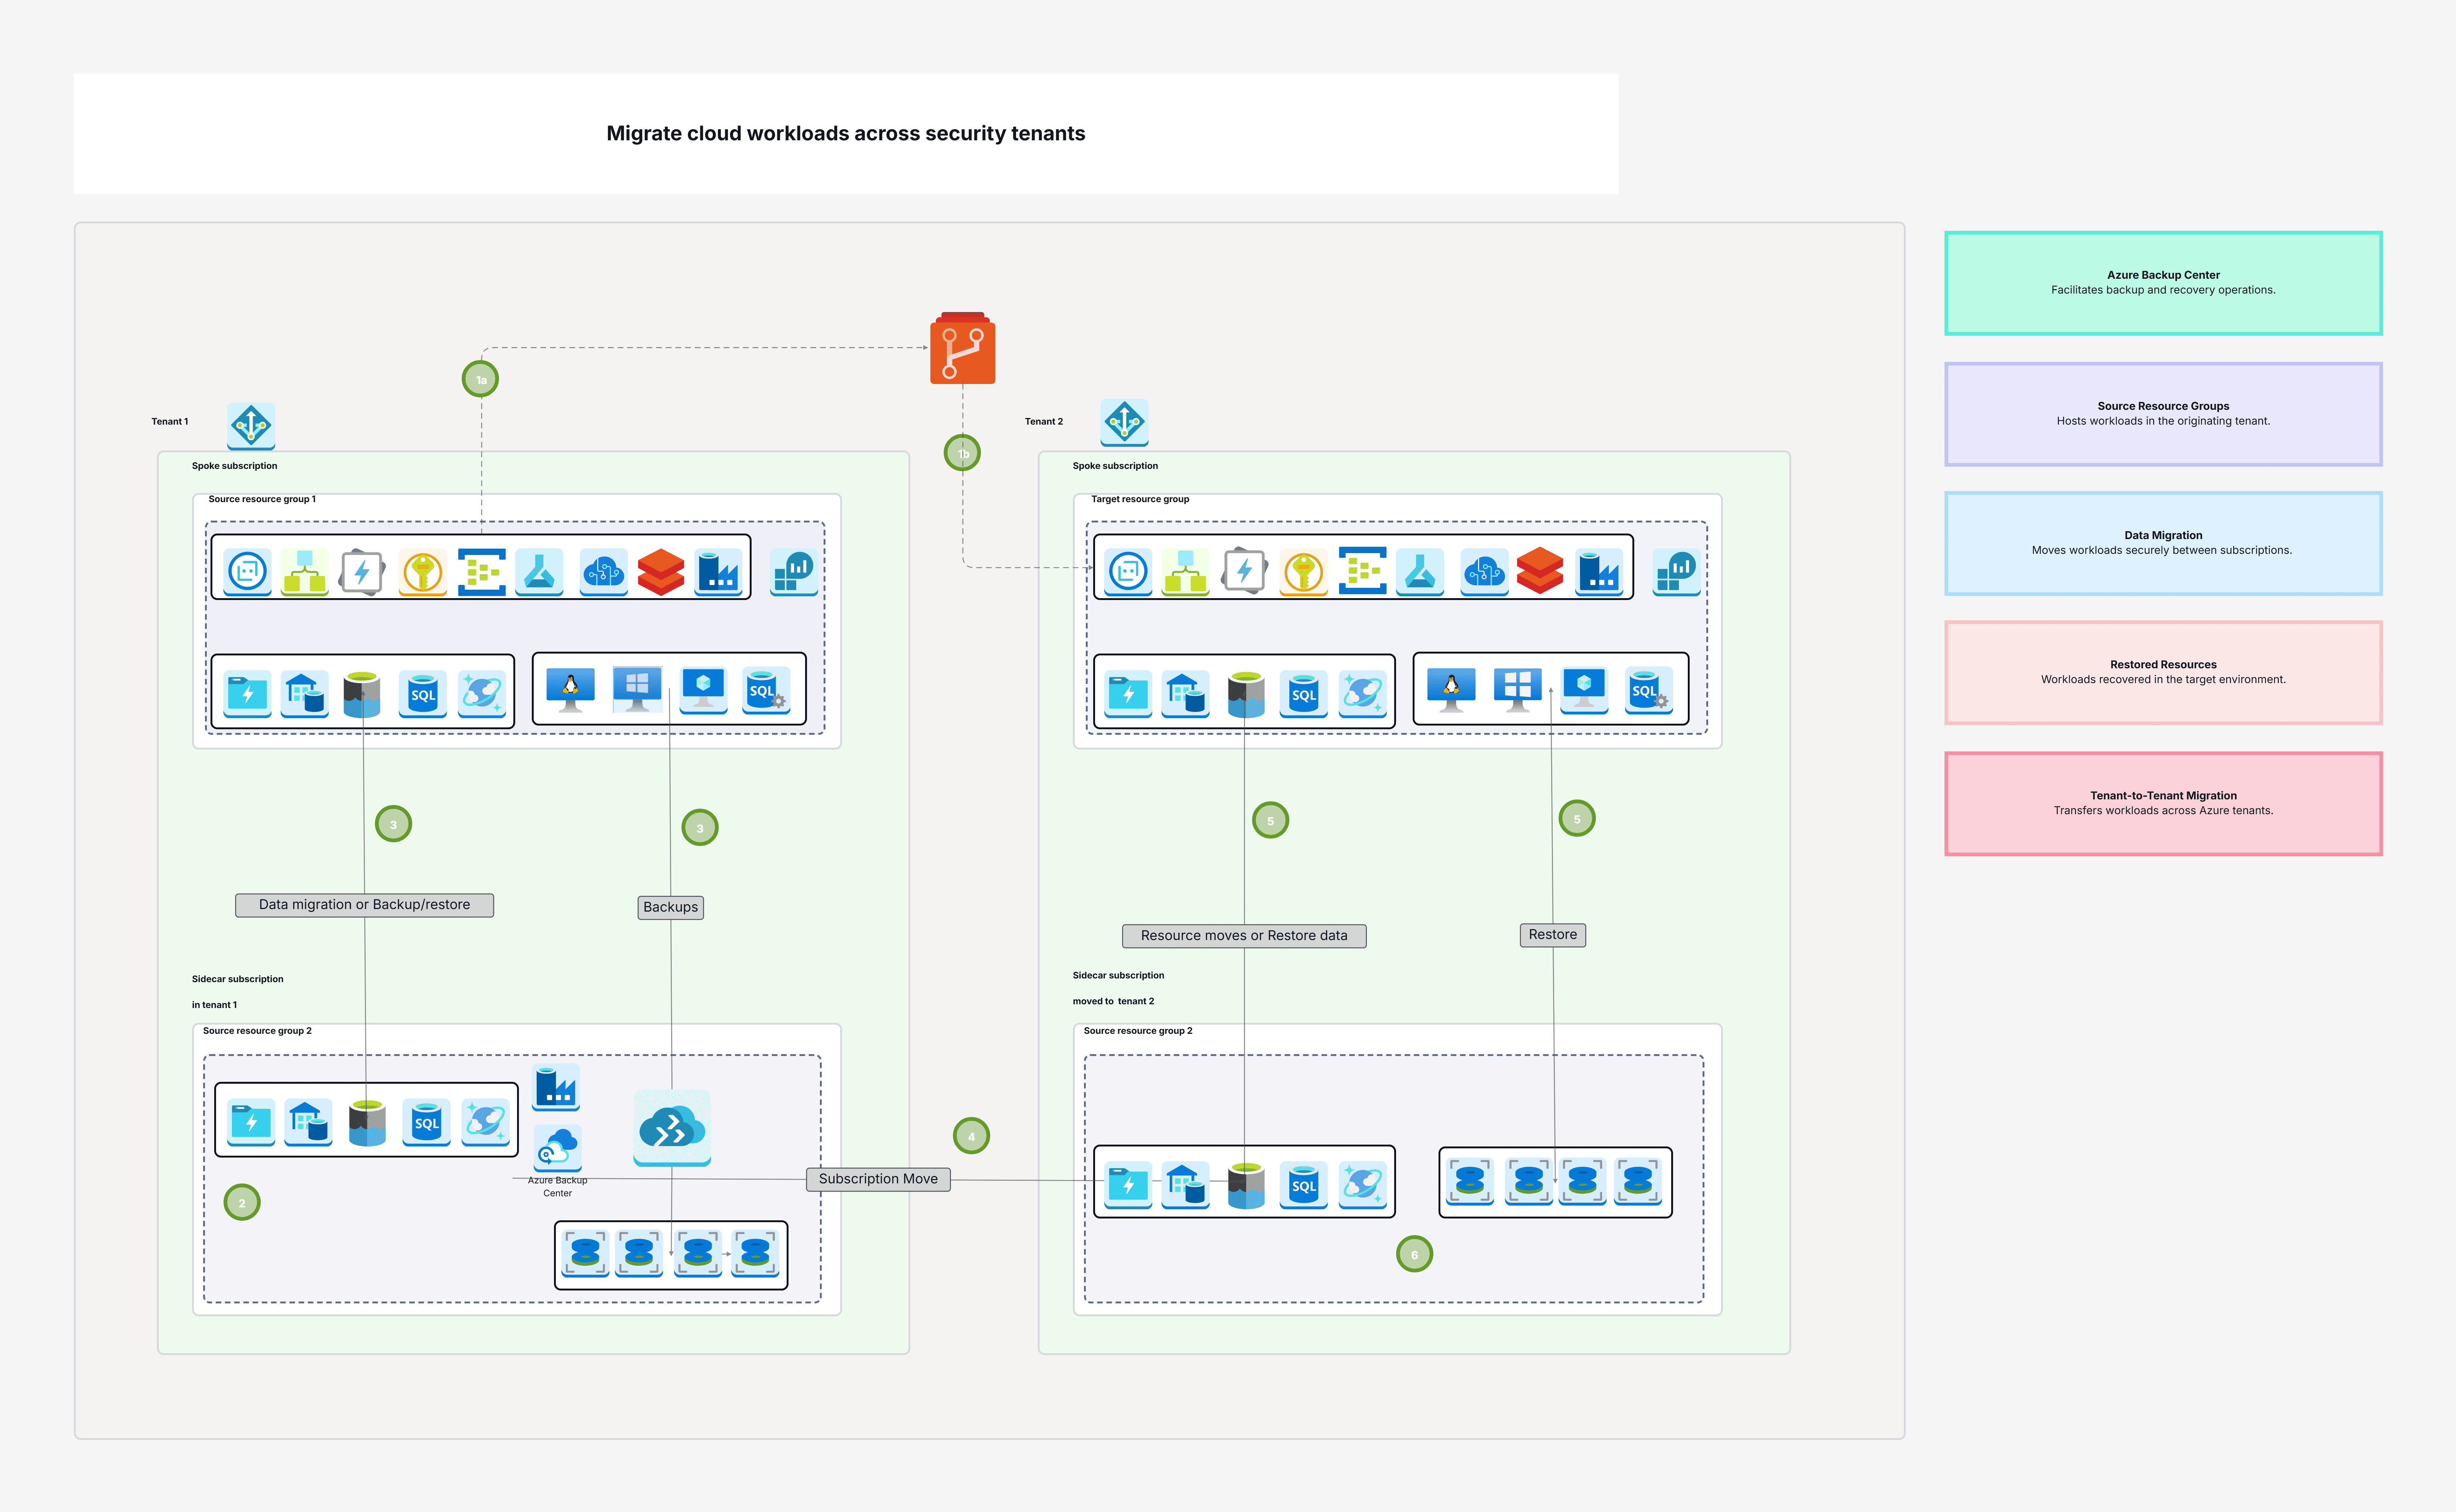Click the Restore label
This screenshot has width=2456, height=1512.
click(x=1553, y=935)
